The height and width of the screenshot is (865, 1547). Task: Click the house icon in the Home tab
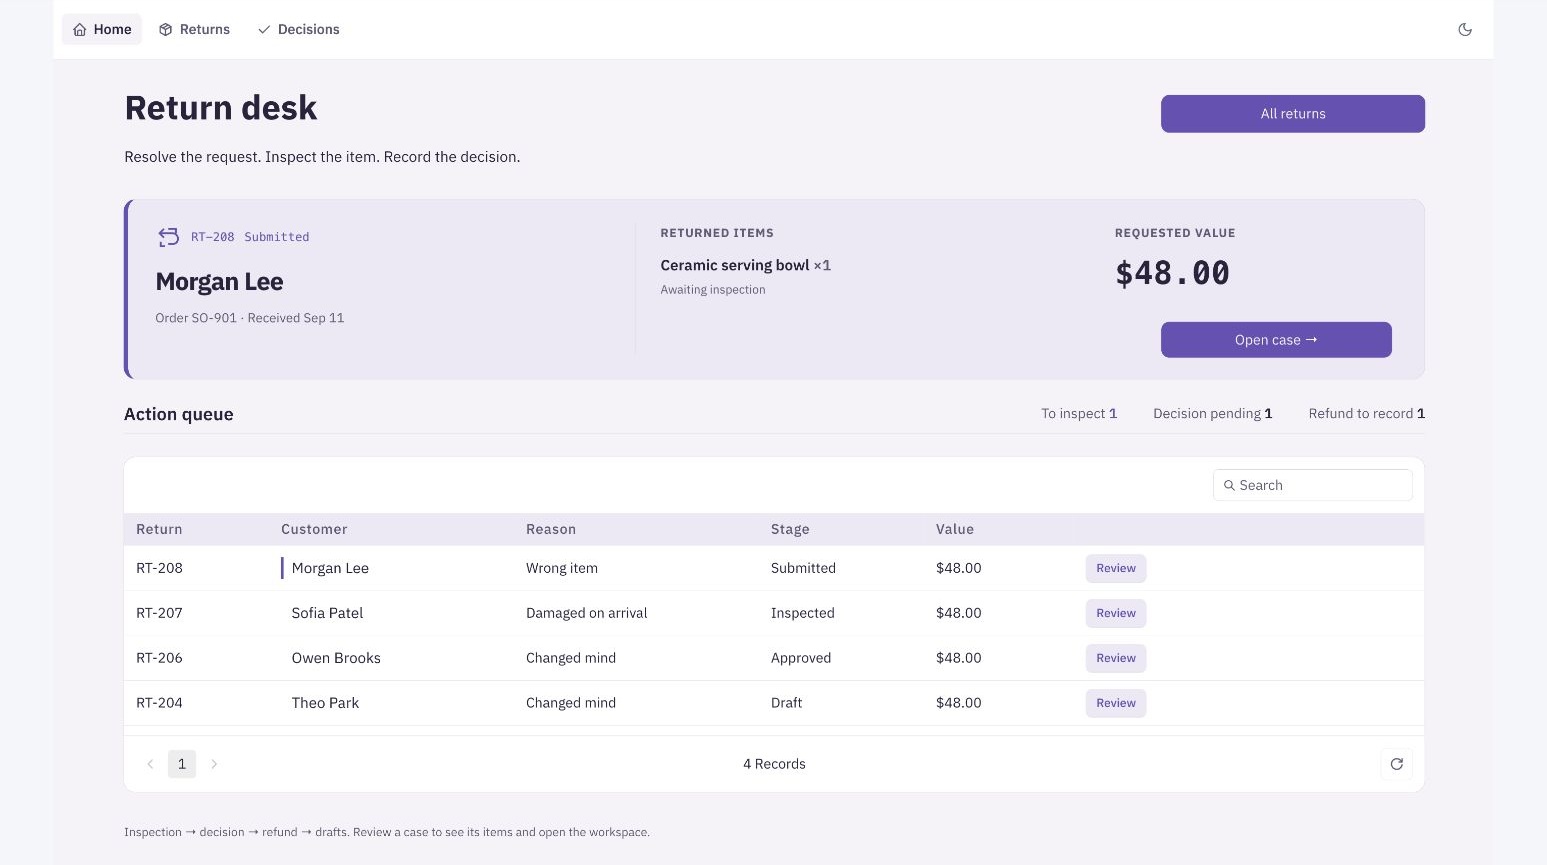click(x=80, y=30)
